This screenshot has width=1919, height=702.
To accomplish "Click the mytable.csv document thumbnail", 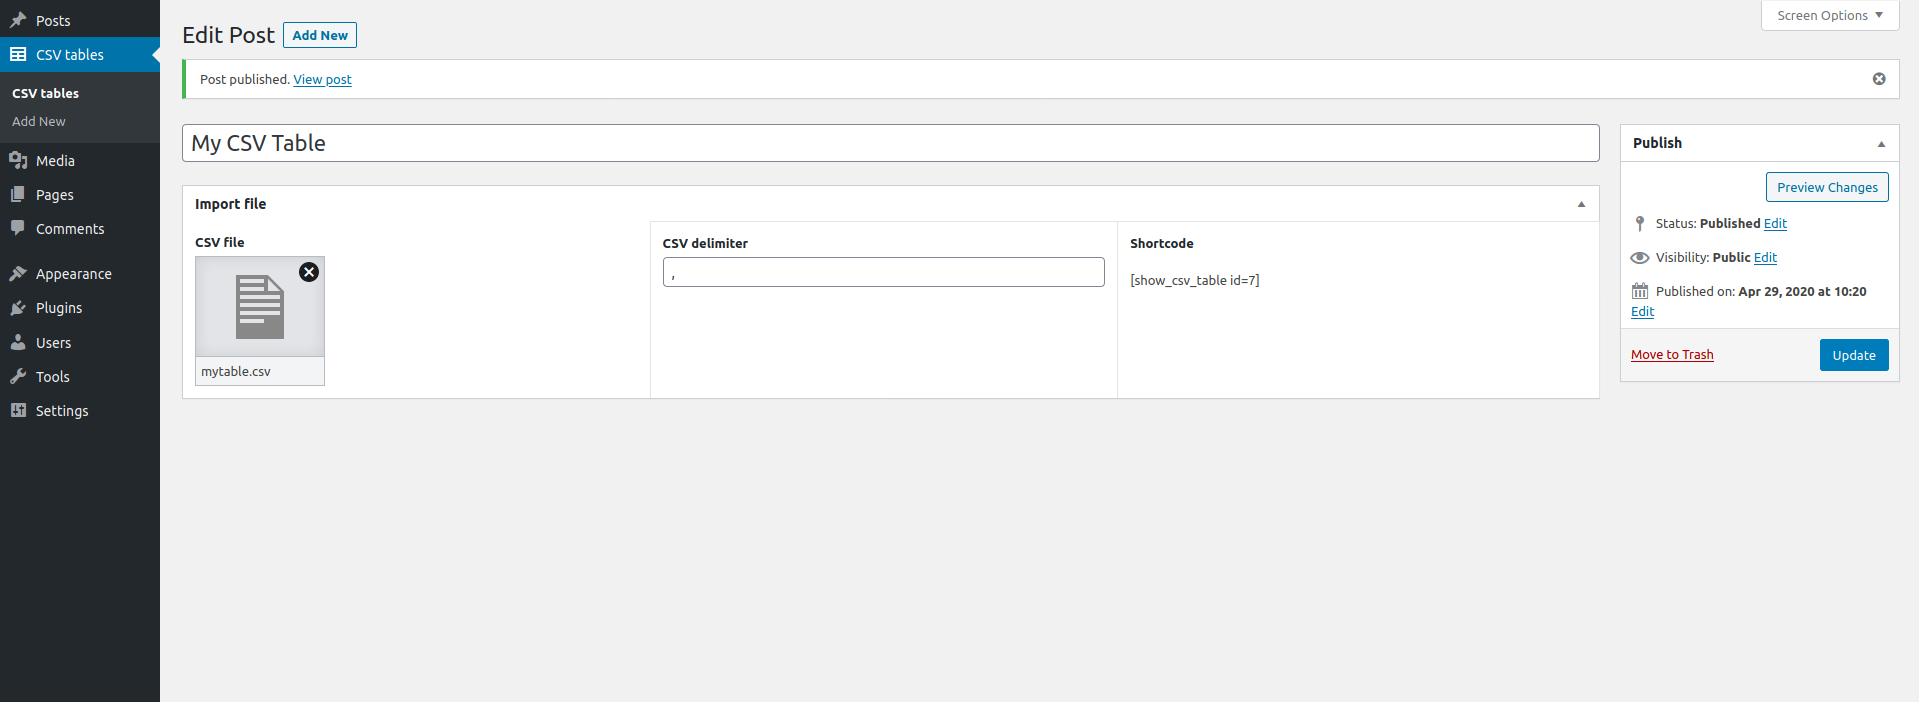I will [260, 307].
